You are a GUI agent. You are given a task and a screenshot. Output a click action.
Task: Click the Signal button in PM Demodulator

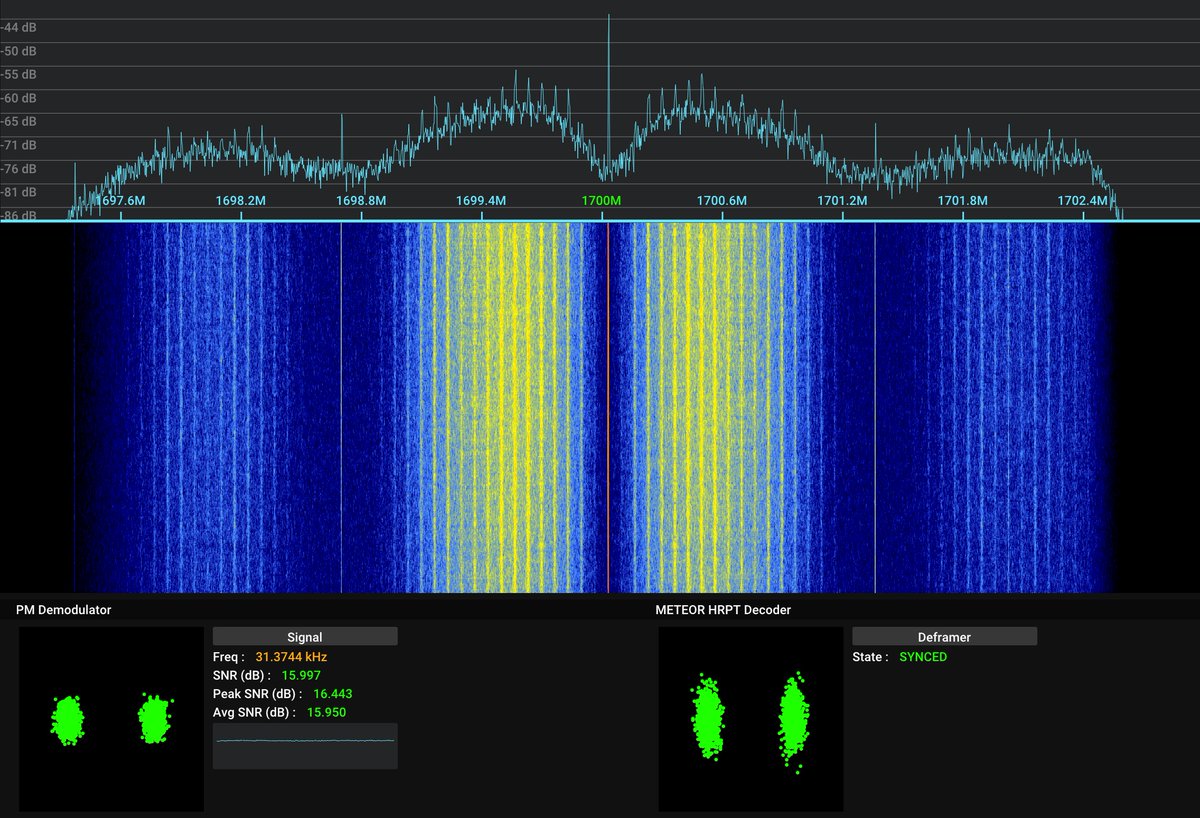tap(305, 636)
